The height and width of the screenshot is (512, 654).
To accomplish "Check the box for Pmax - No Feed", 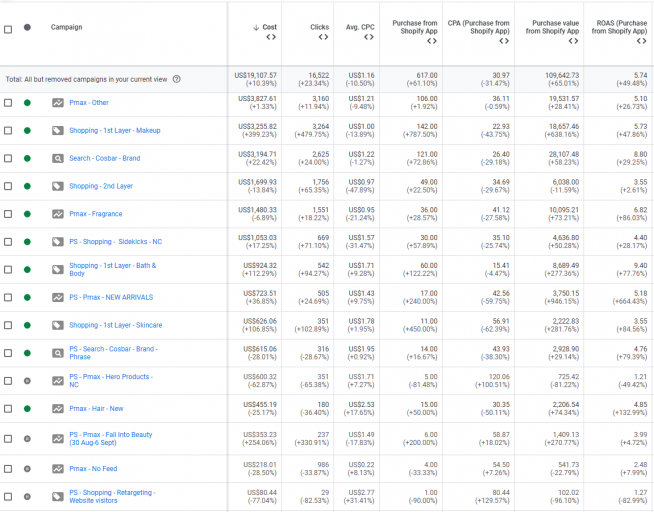I will (x=8, y=469).
